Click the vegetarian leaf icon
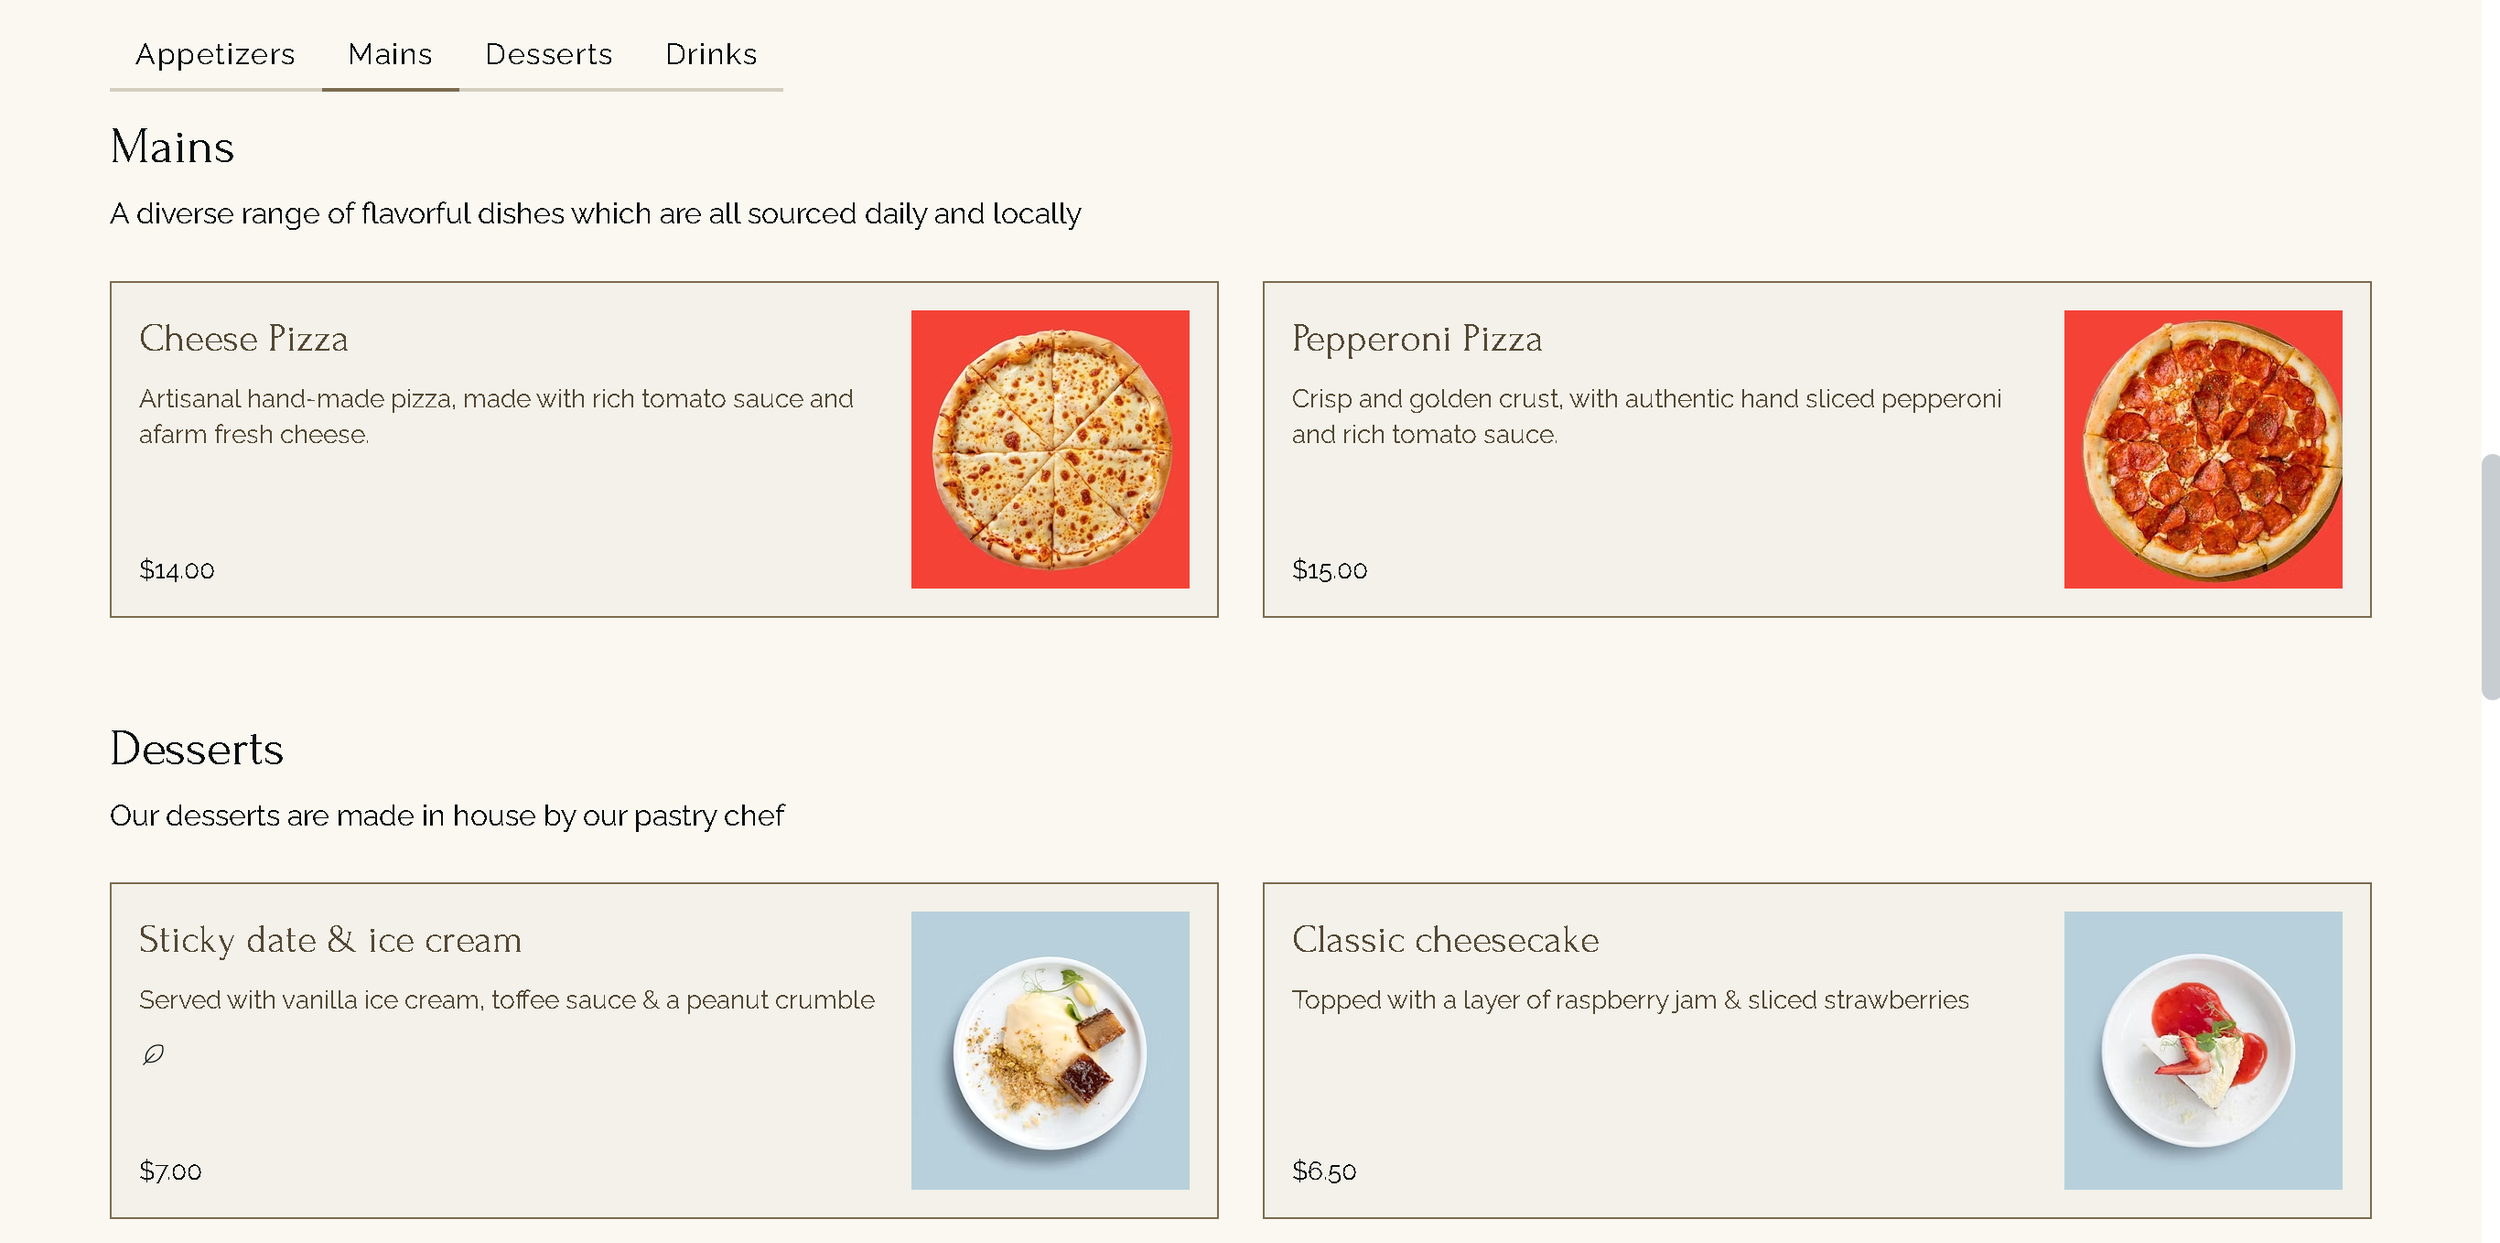2500x1243 pixels. pyautogui.click(x=153, y=1054)
